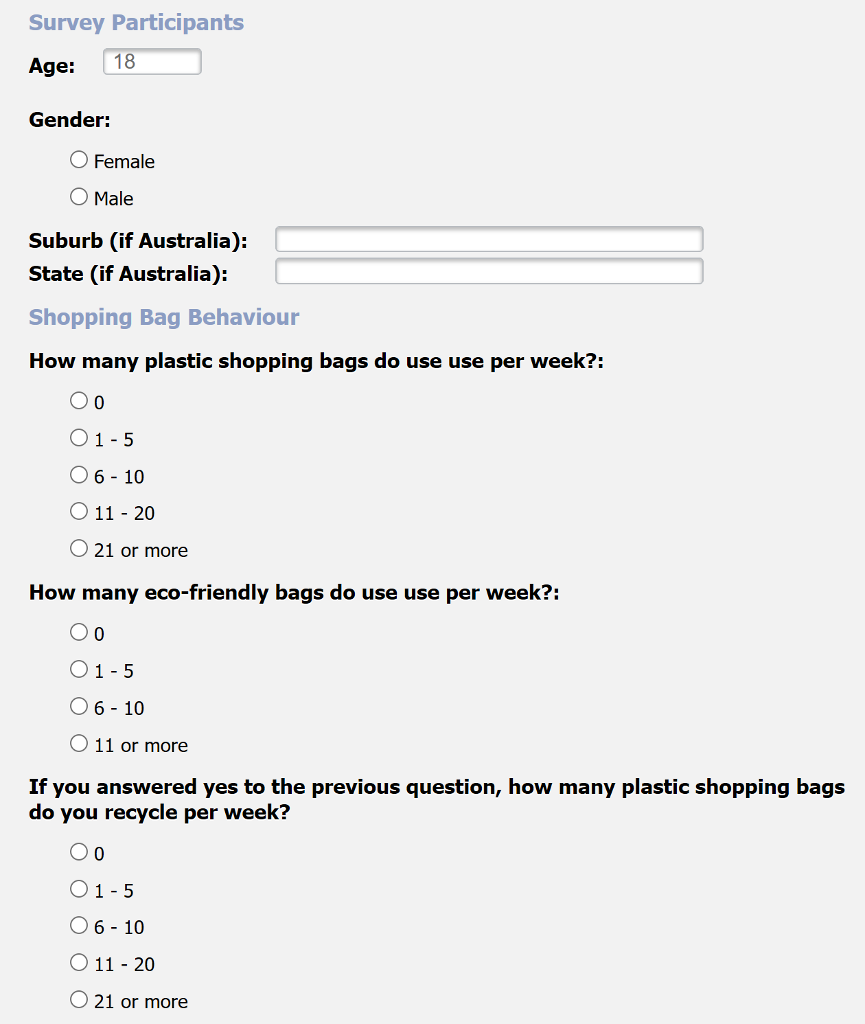865x1024 pixels.
Task: Select 6 - 10 eco-friendly bags per week
Action: pos(78,705)
